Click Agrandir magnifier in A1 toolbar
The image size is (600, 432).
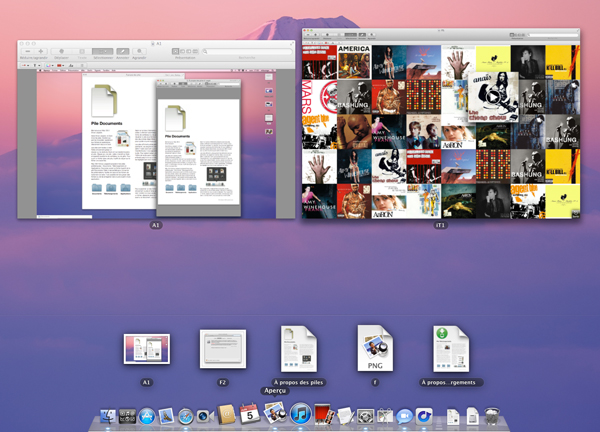tap(139, 51)
